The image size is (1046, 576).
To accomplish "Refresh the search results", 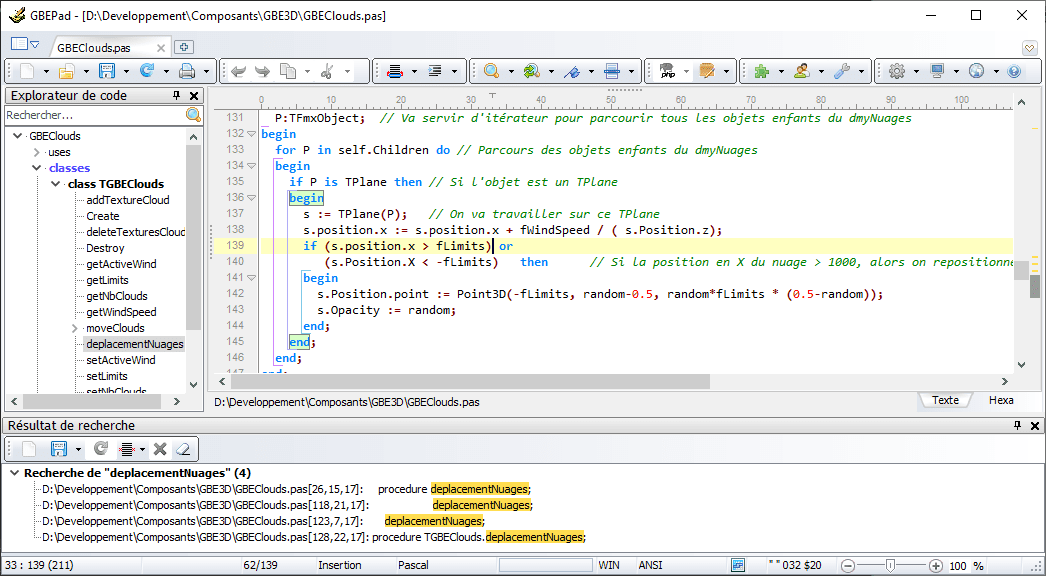I will pos(101,449).
